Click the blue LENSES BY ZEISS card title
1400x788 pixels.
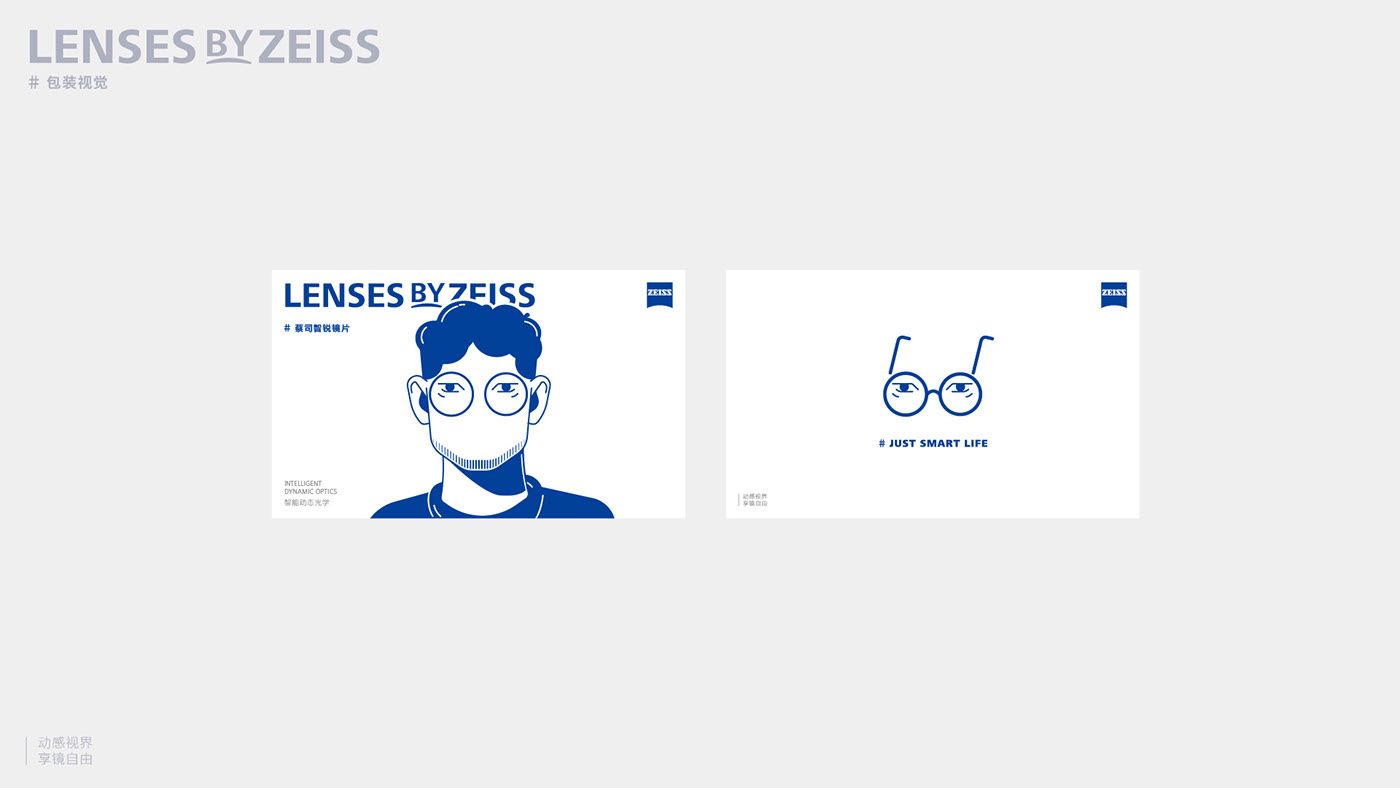pyautogui.click(x=409, y=294)
